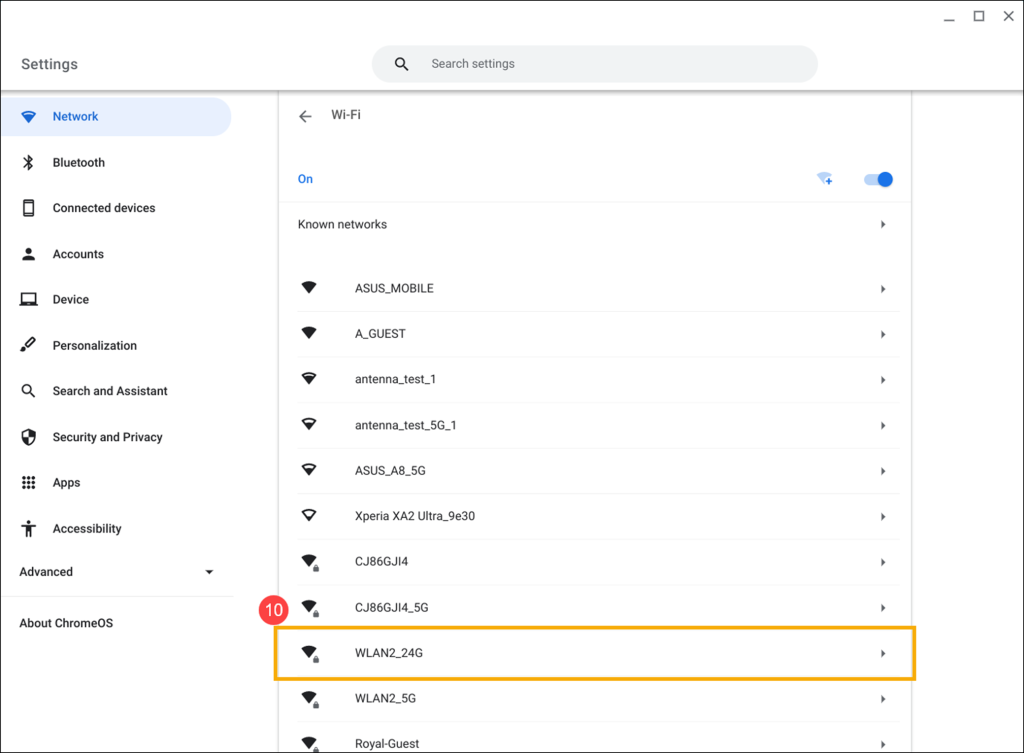Click the ASUS_MOBILE signal strength icon

point(309,287)
